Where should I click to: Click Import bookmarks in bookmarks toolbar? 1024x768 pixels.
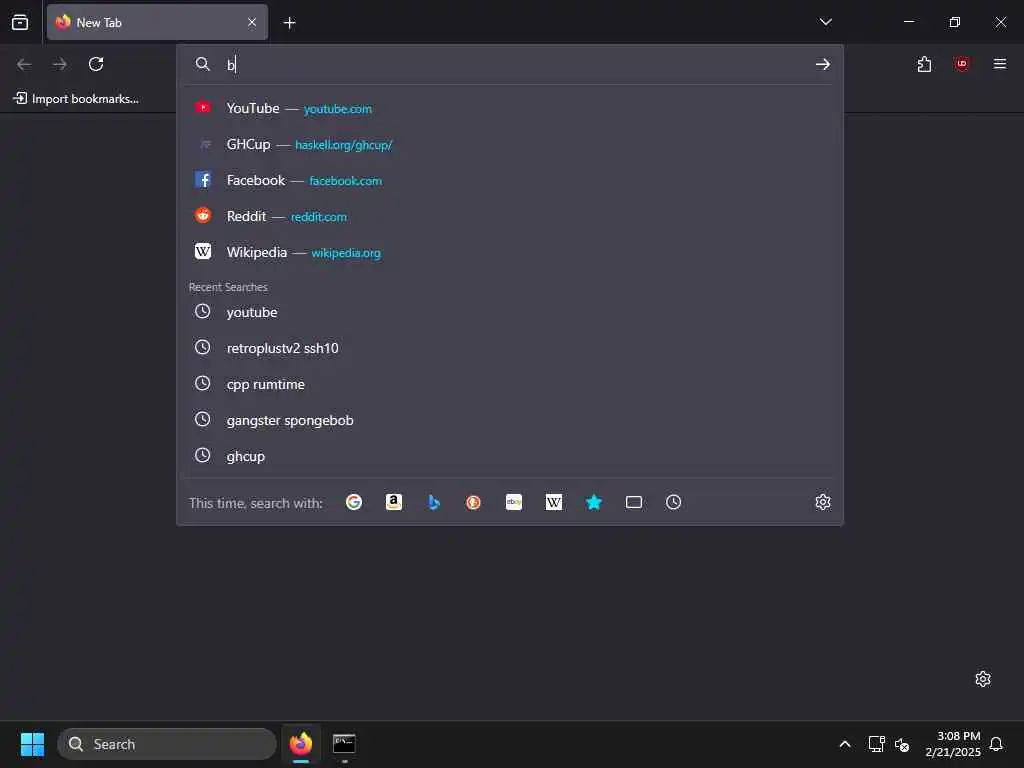(76, 99)
